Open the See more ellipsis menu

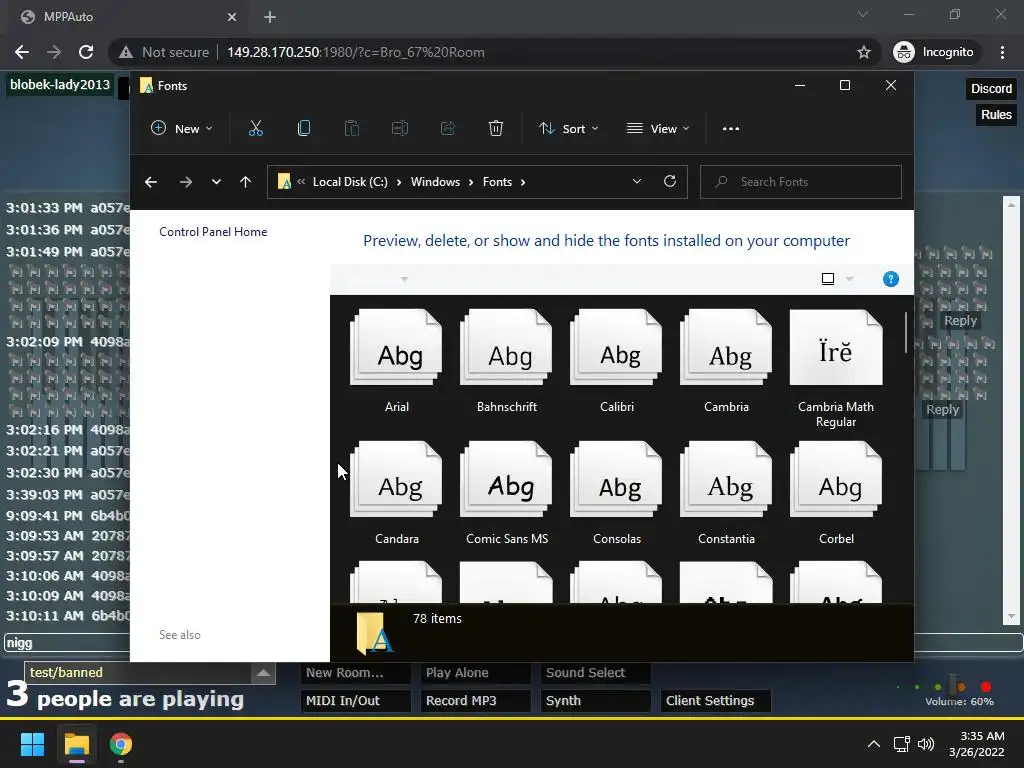click(731, 129)
